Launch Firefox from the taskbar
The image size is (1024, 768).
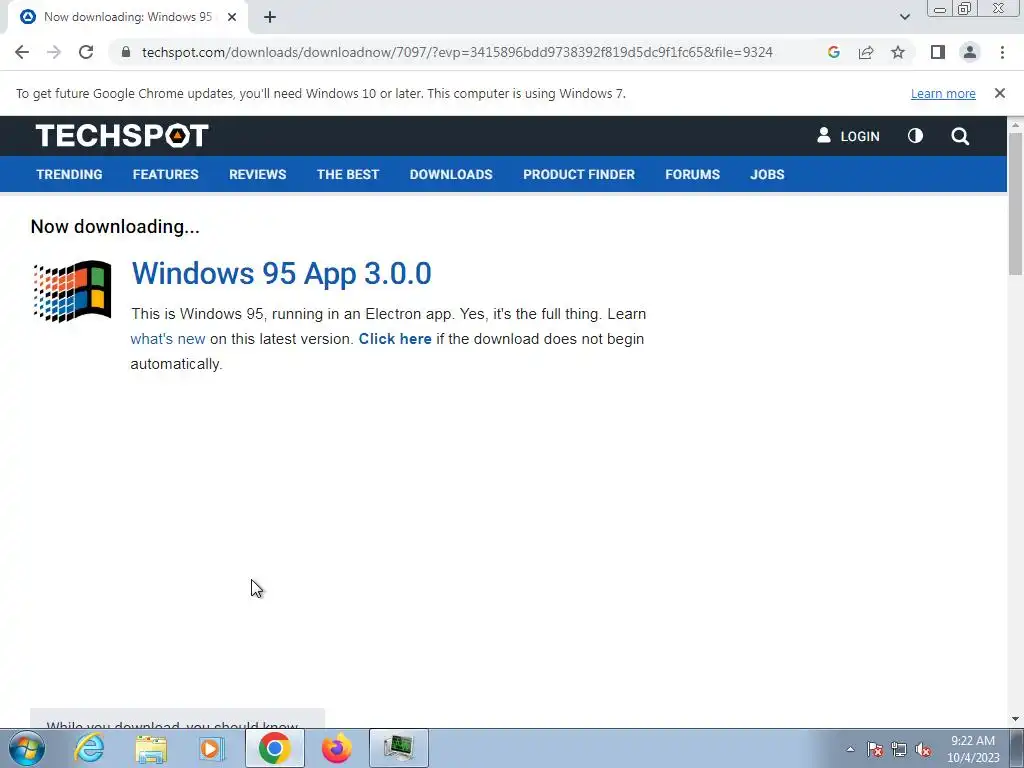336,748
